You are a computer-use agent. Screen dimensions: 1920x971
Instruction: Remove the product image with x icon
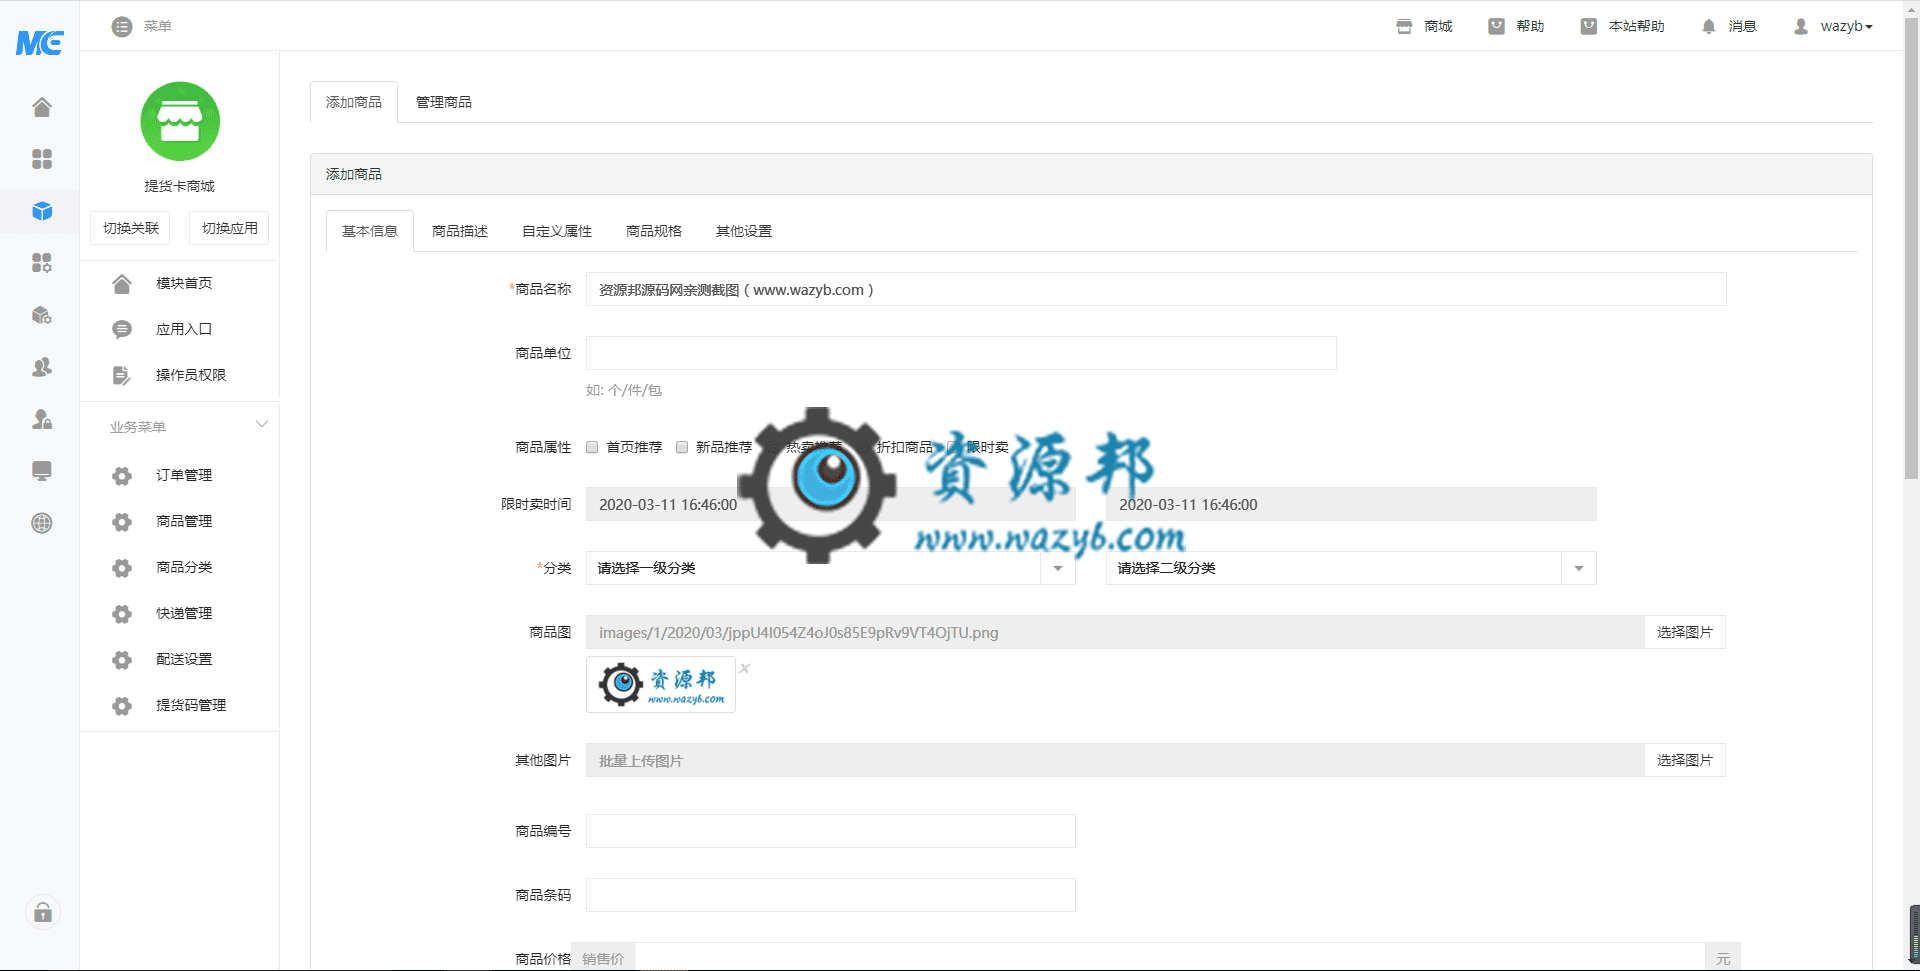(745, 668)
